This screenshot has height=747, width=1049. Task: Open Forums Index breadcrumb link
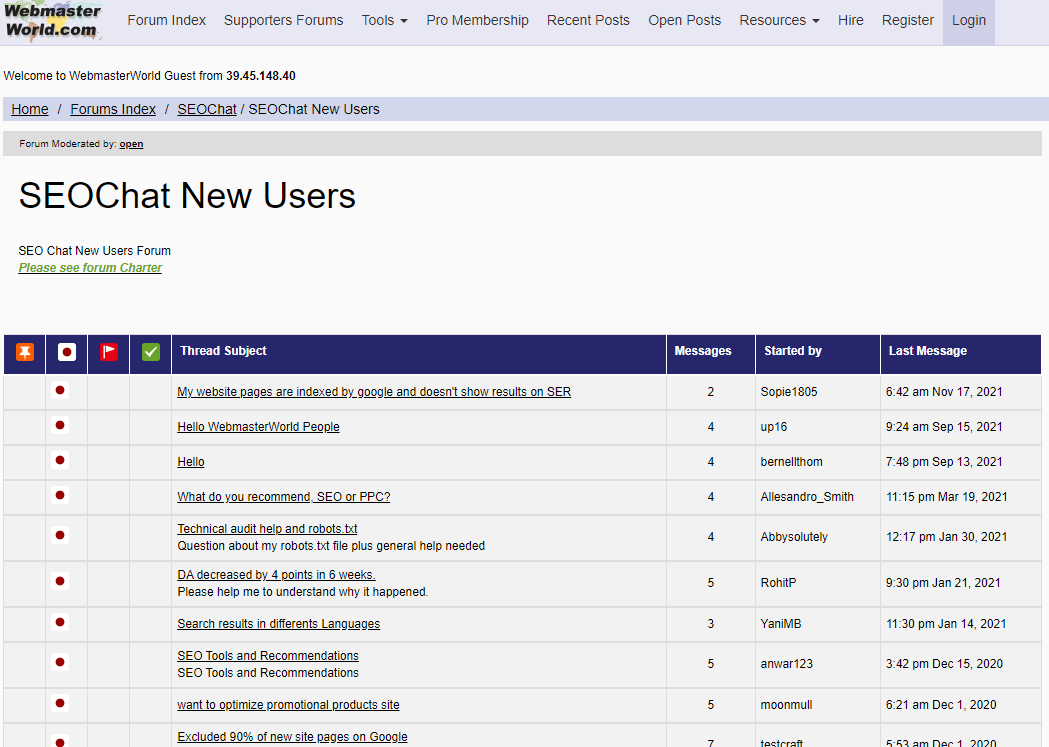coord(113,109)
